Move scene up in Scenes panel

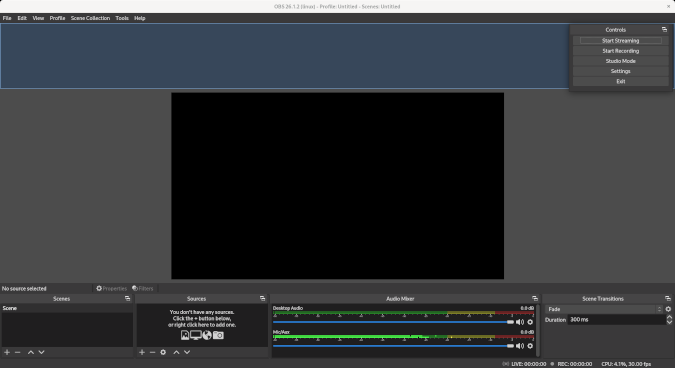(x=31, y=352)
